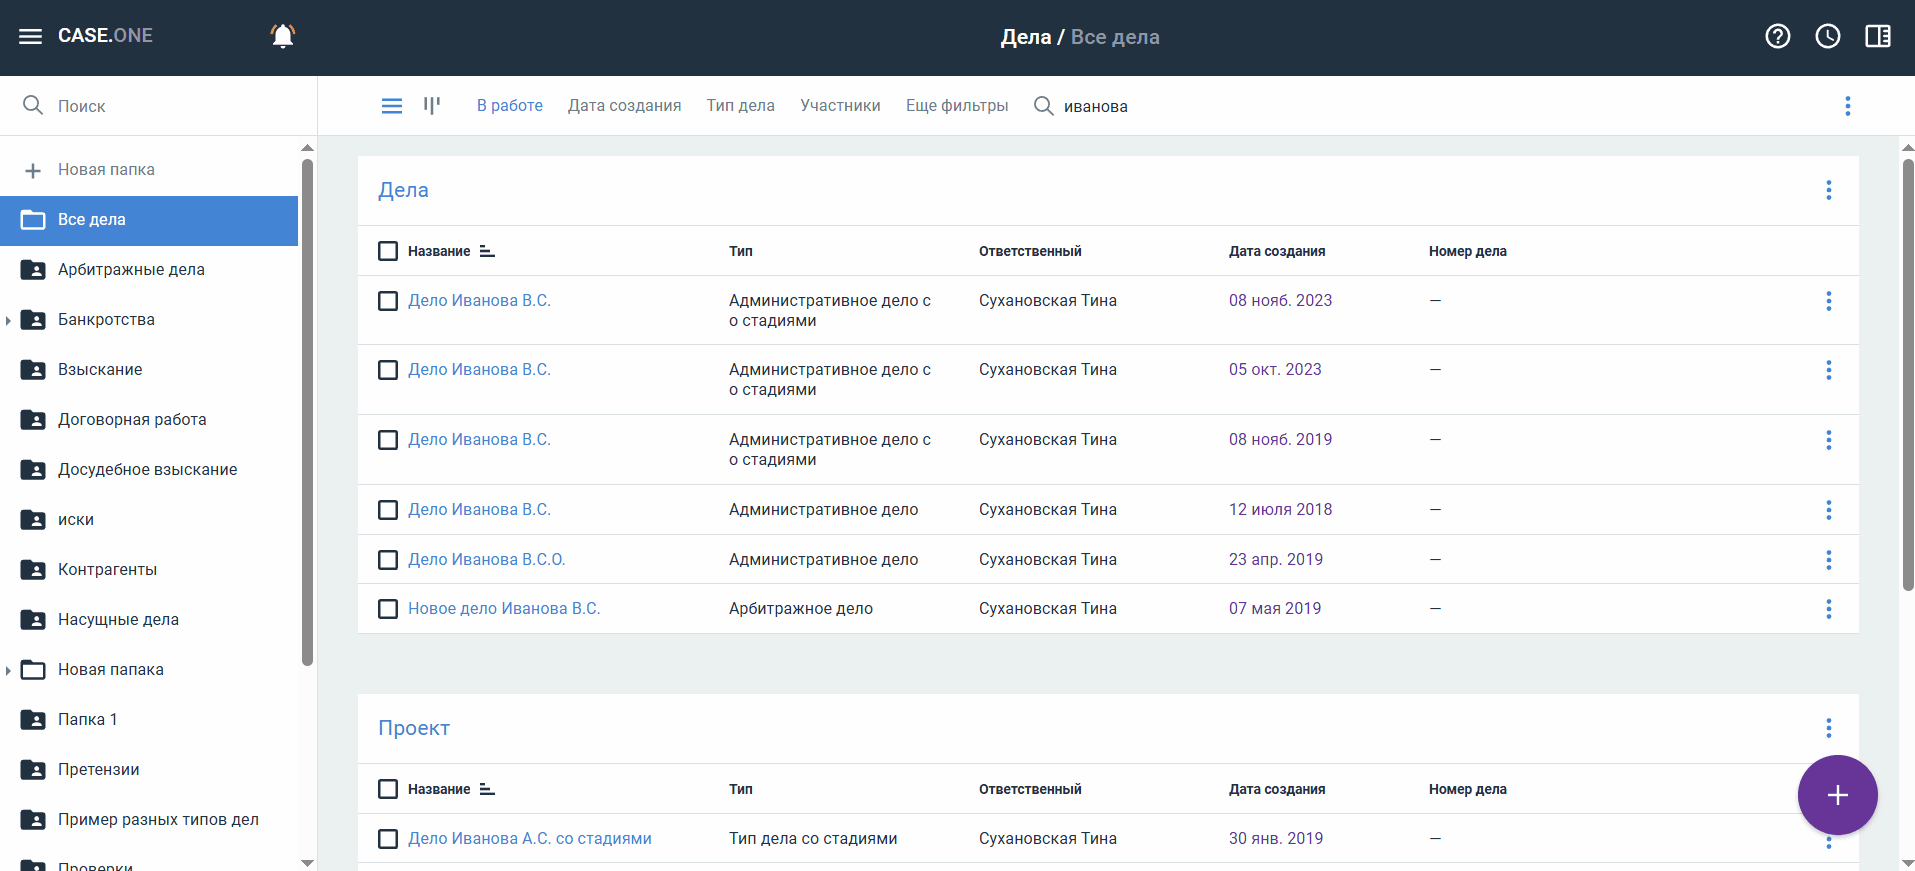
Task: Open row menu for Новое дело Иванова В.С.
Action: pyautogui.click(x=1829, y=609)
